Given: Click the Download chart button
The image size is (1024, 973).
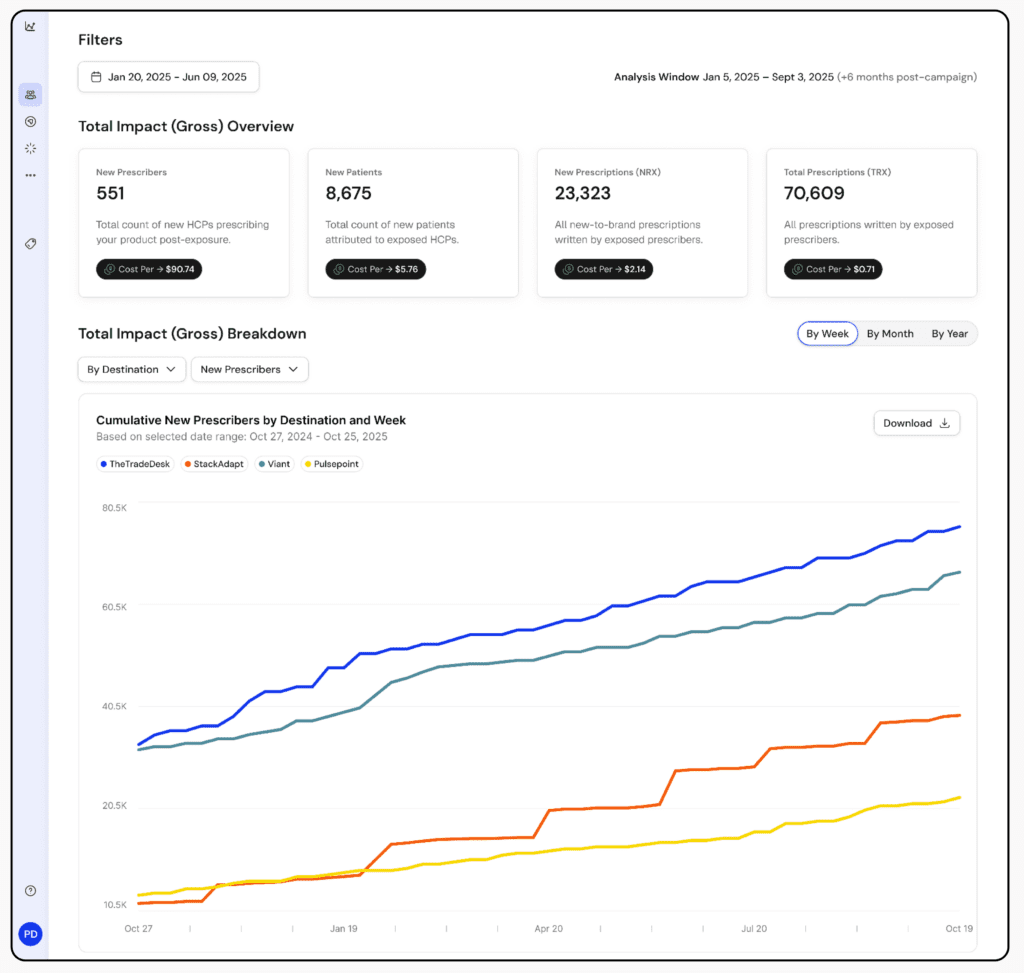Looking at the screenshot, I should point(916,423).
